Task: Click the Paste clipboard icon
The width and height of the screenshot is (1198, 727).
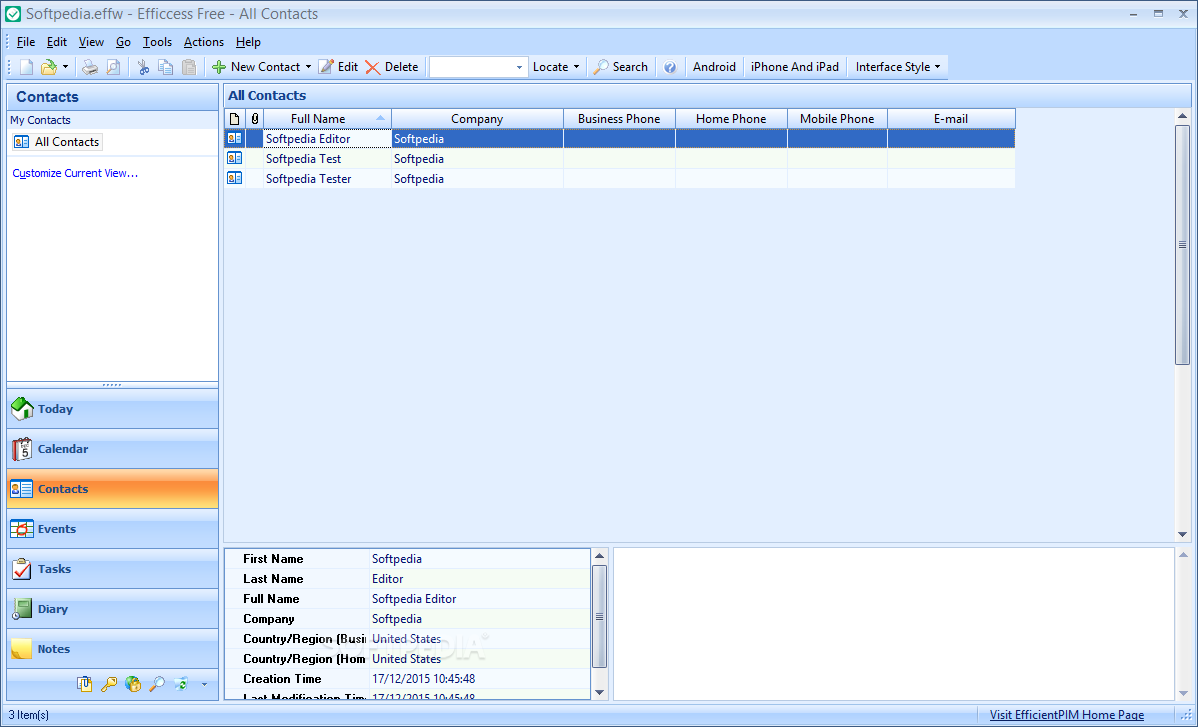Action: [189, 67]
